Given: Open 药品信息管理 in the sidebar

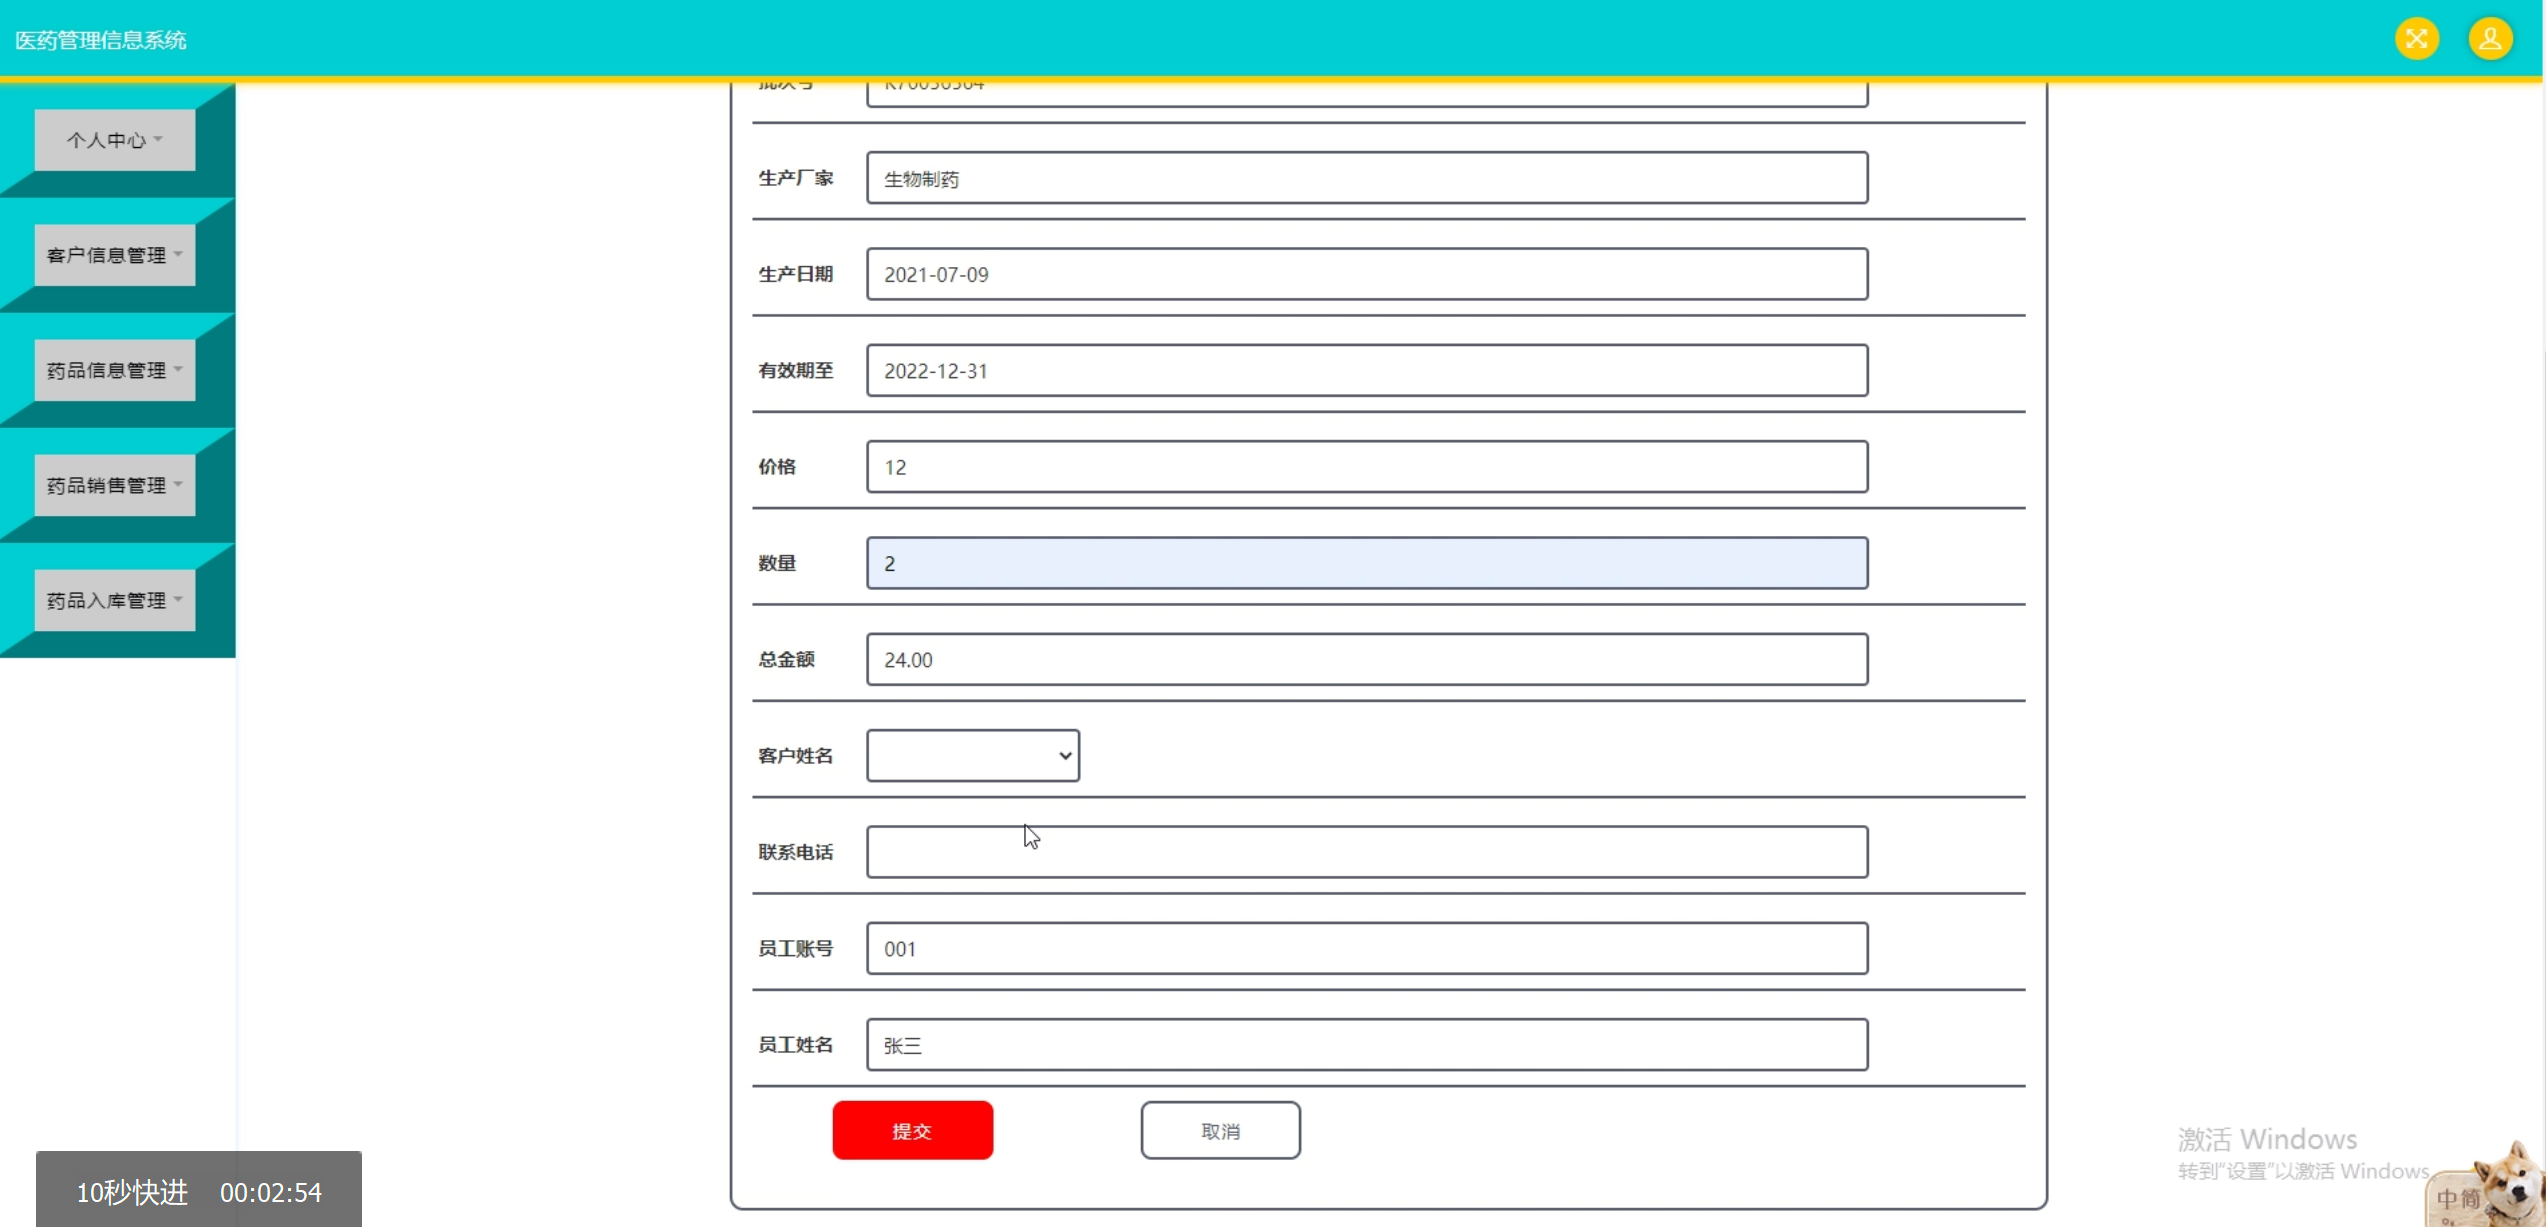Looking at the screenshot, I should [x=114, y=370].
